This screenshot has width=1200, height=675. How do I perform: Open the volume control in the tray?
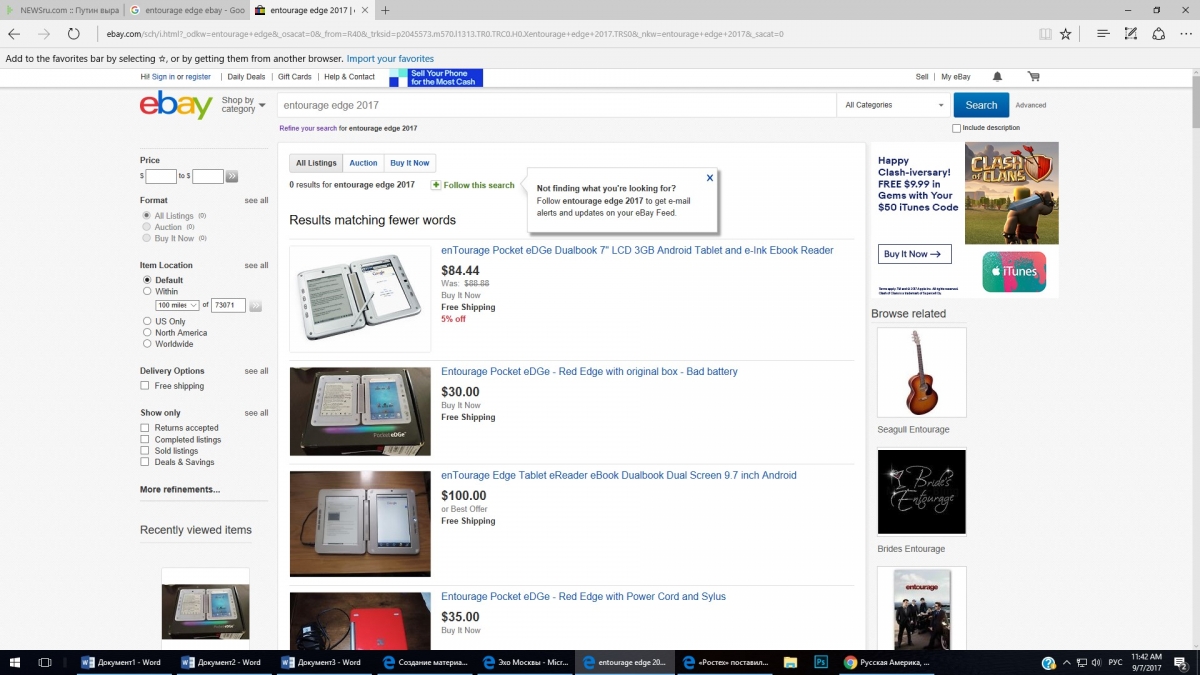coord(1098,662)
